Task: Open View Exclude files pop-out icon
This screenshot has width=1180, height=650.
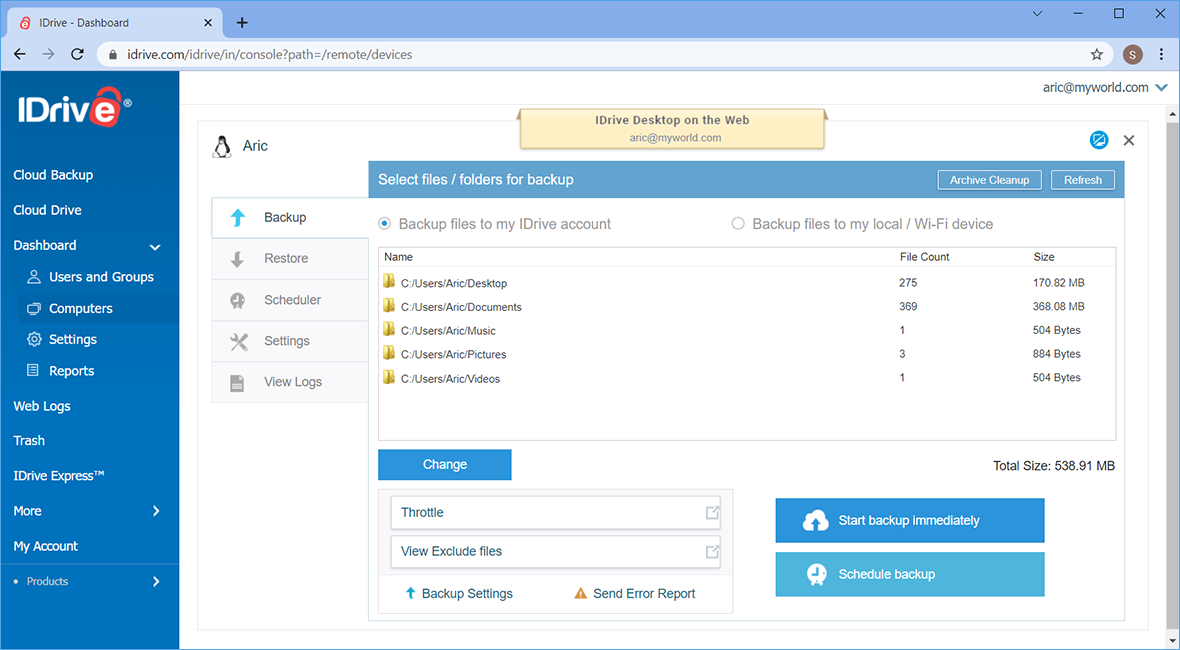Action: point(712,551)
